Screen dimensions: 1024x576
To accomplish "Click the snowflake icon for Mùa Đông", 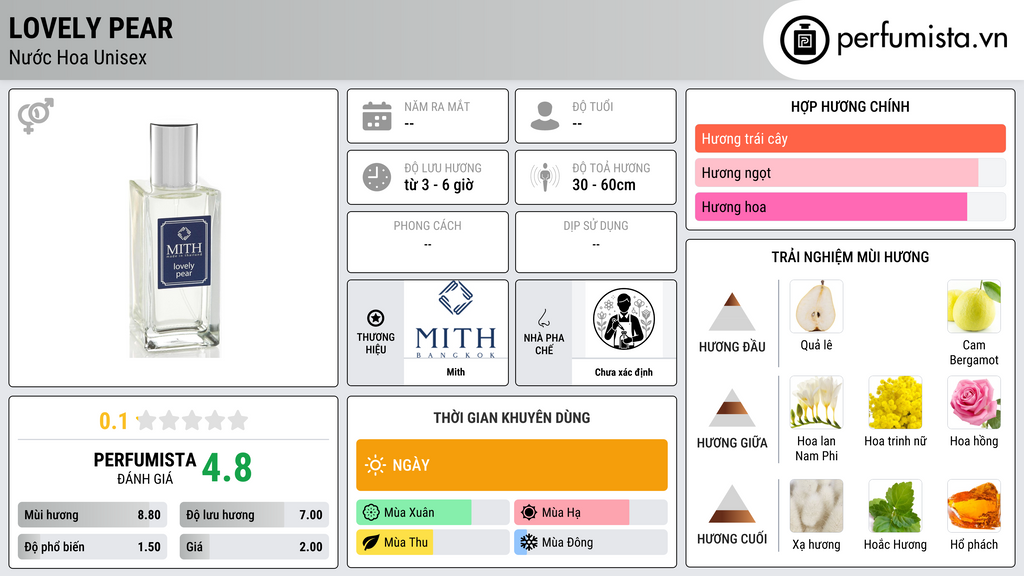I will point(529,543).
